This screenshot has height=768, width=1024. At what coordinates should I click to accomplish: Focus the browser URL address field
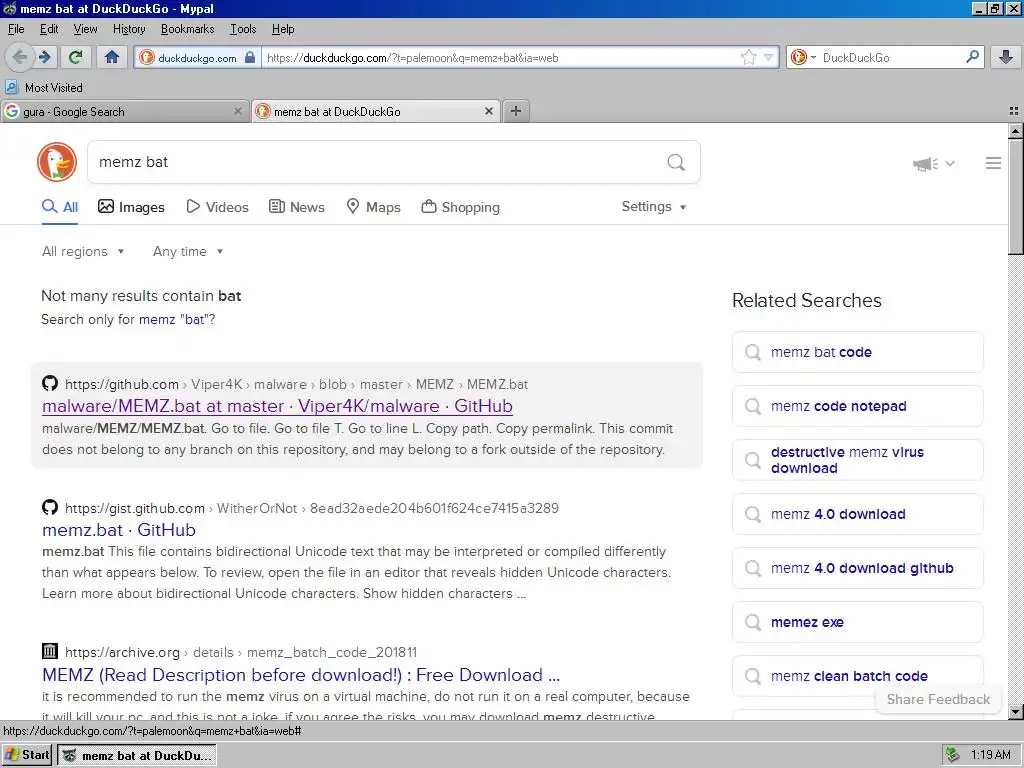(500, 57)
